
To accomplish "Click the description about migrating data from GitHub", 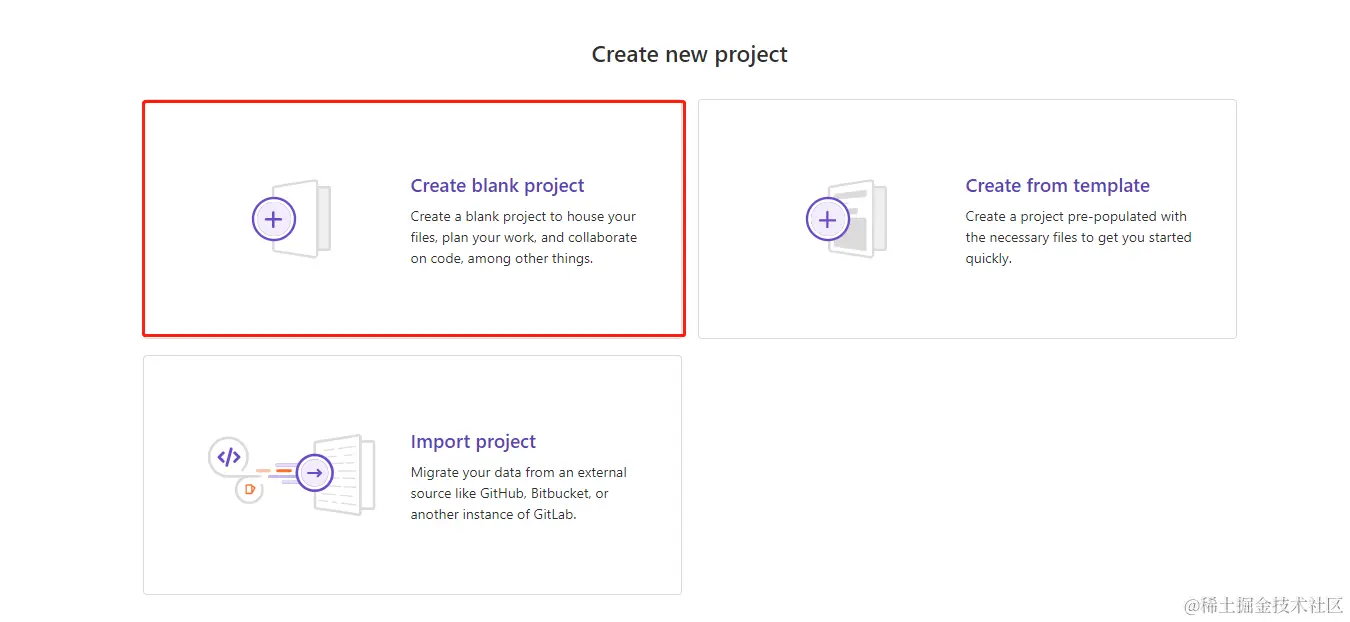I will (518, 494).
